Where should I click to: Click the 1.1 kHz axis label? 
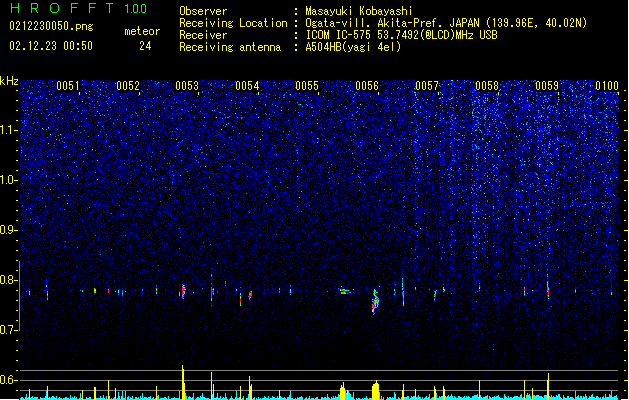[x=9, y=130]
